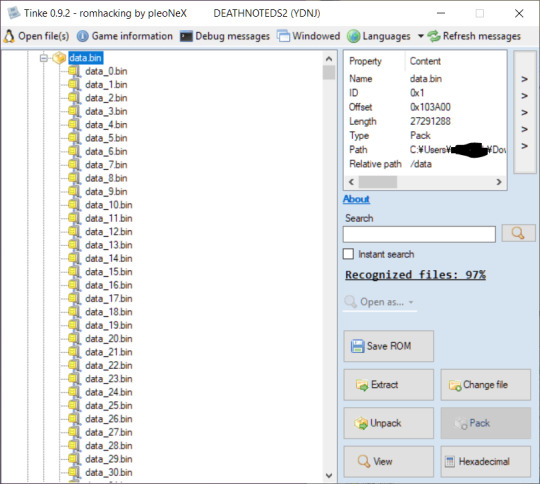Screen dimensions: 540x484
Task: Click data_20.bin in the tree
Action: [x=109, y=339]
